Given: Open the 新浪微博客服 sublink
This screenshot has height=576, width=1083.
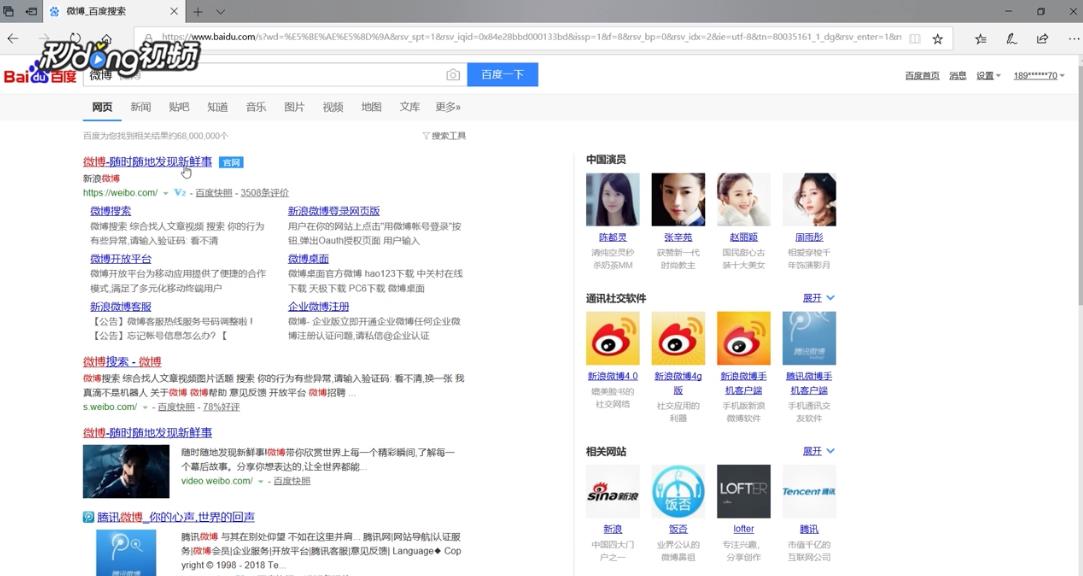Looking at the screenshot, I should pos(121,306).
